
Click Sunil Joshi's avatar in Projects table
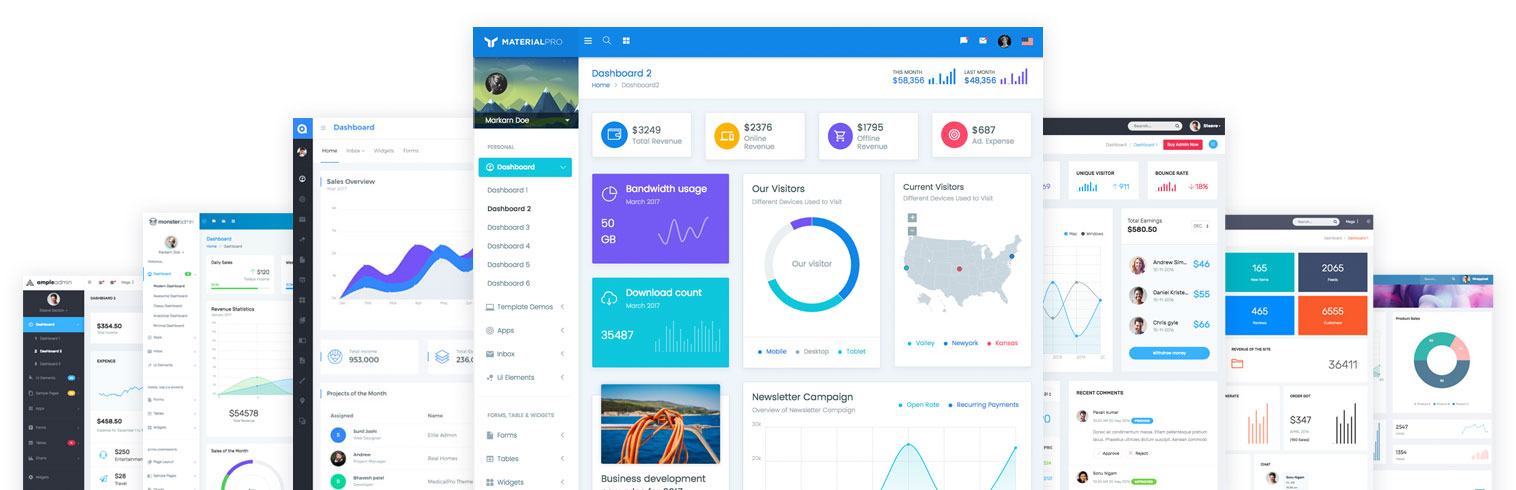[338, 435]
